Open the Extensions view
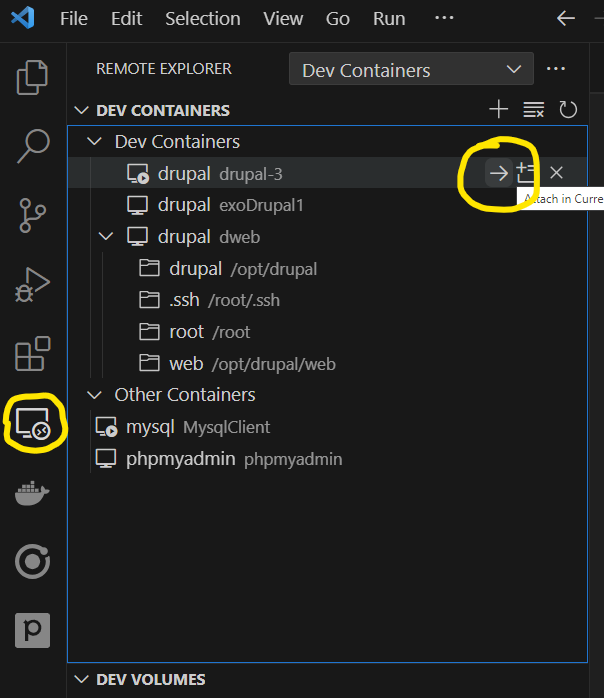The height and width of the screenshot is (698, 604). click(32, 354)
